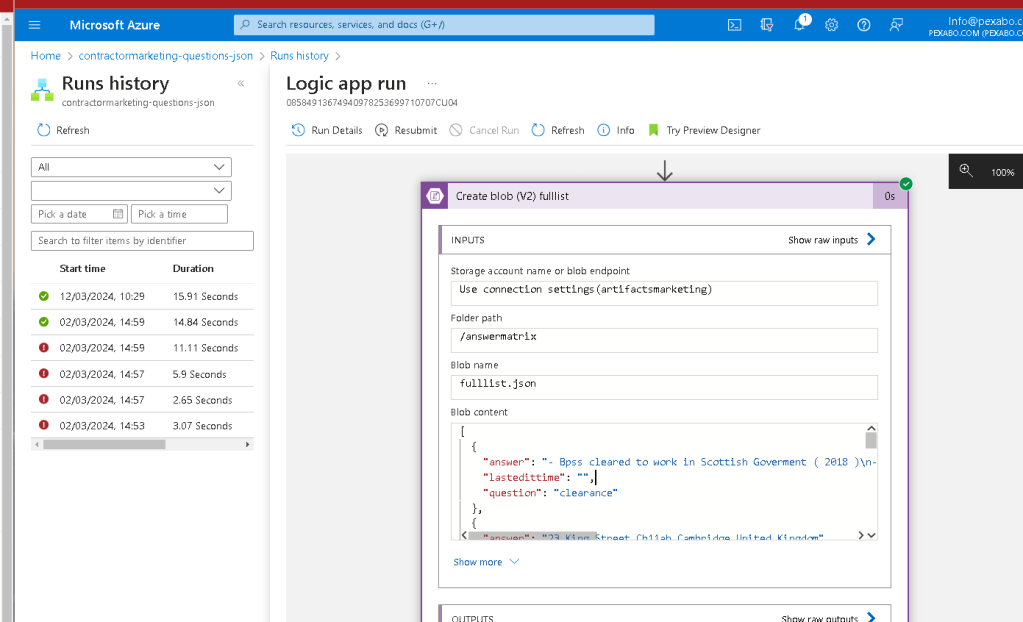This screenshot has width=1023, height=622.
Task: Collapse the Runs history pane
Action: (x=241, y=83)
